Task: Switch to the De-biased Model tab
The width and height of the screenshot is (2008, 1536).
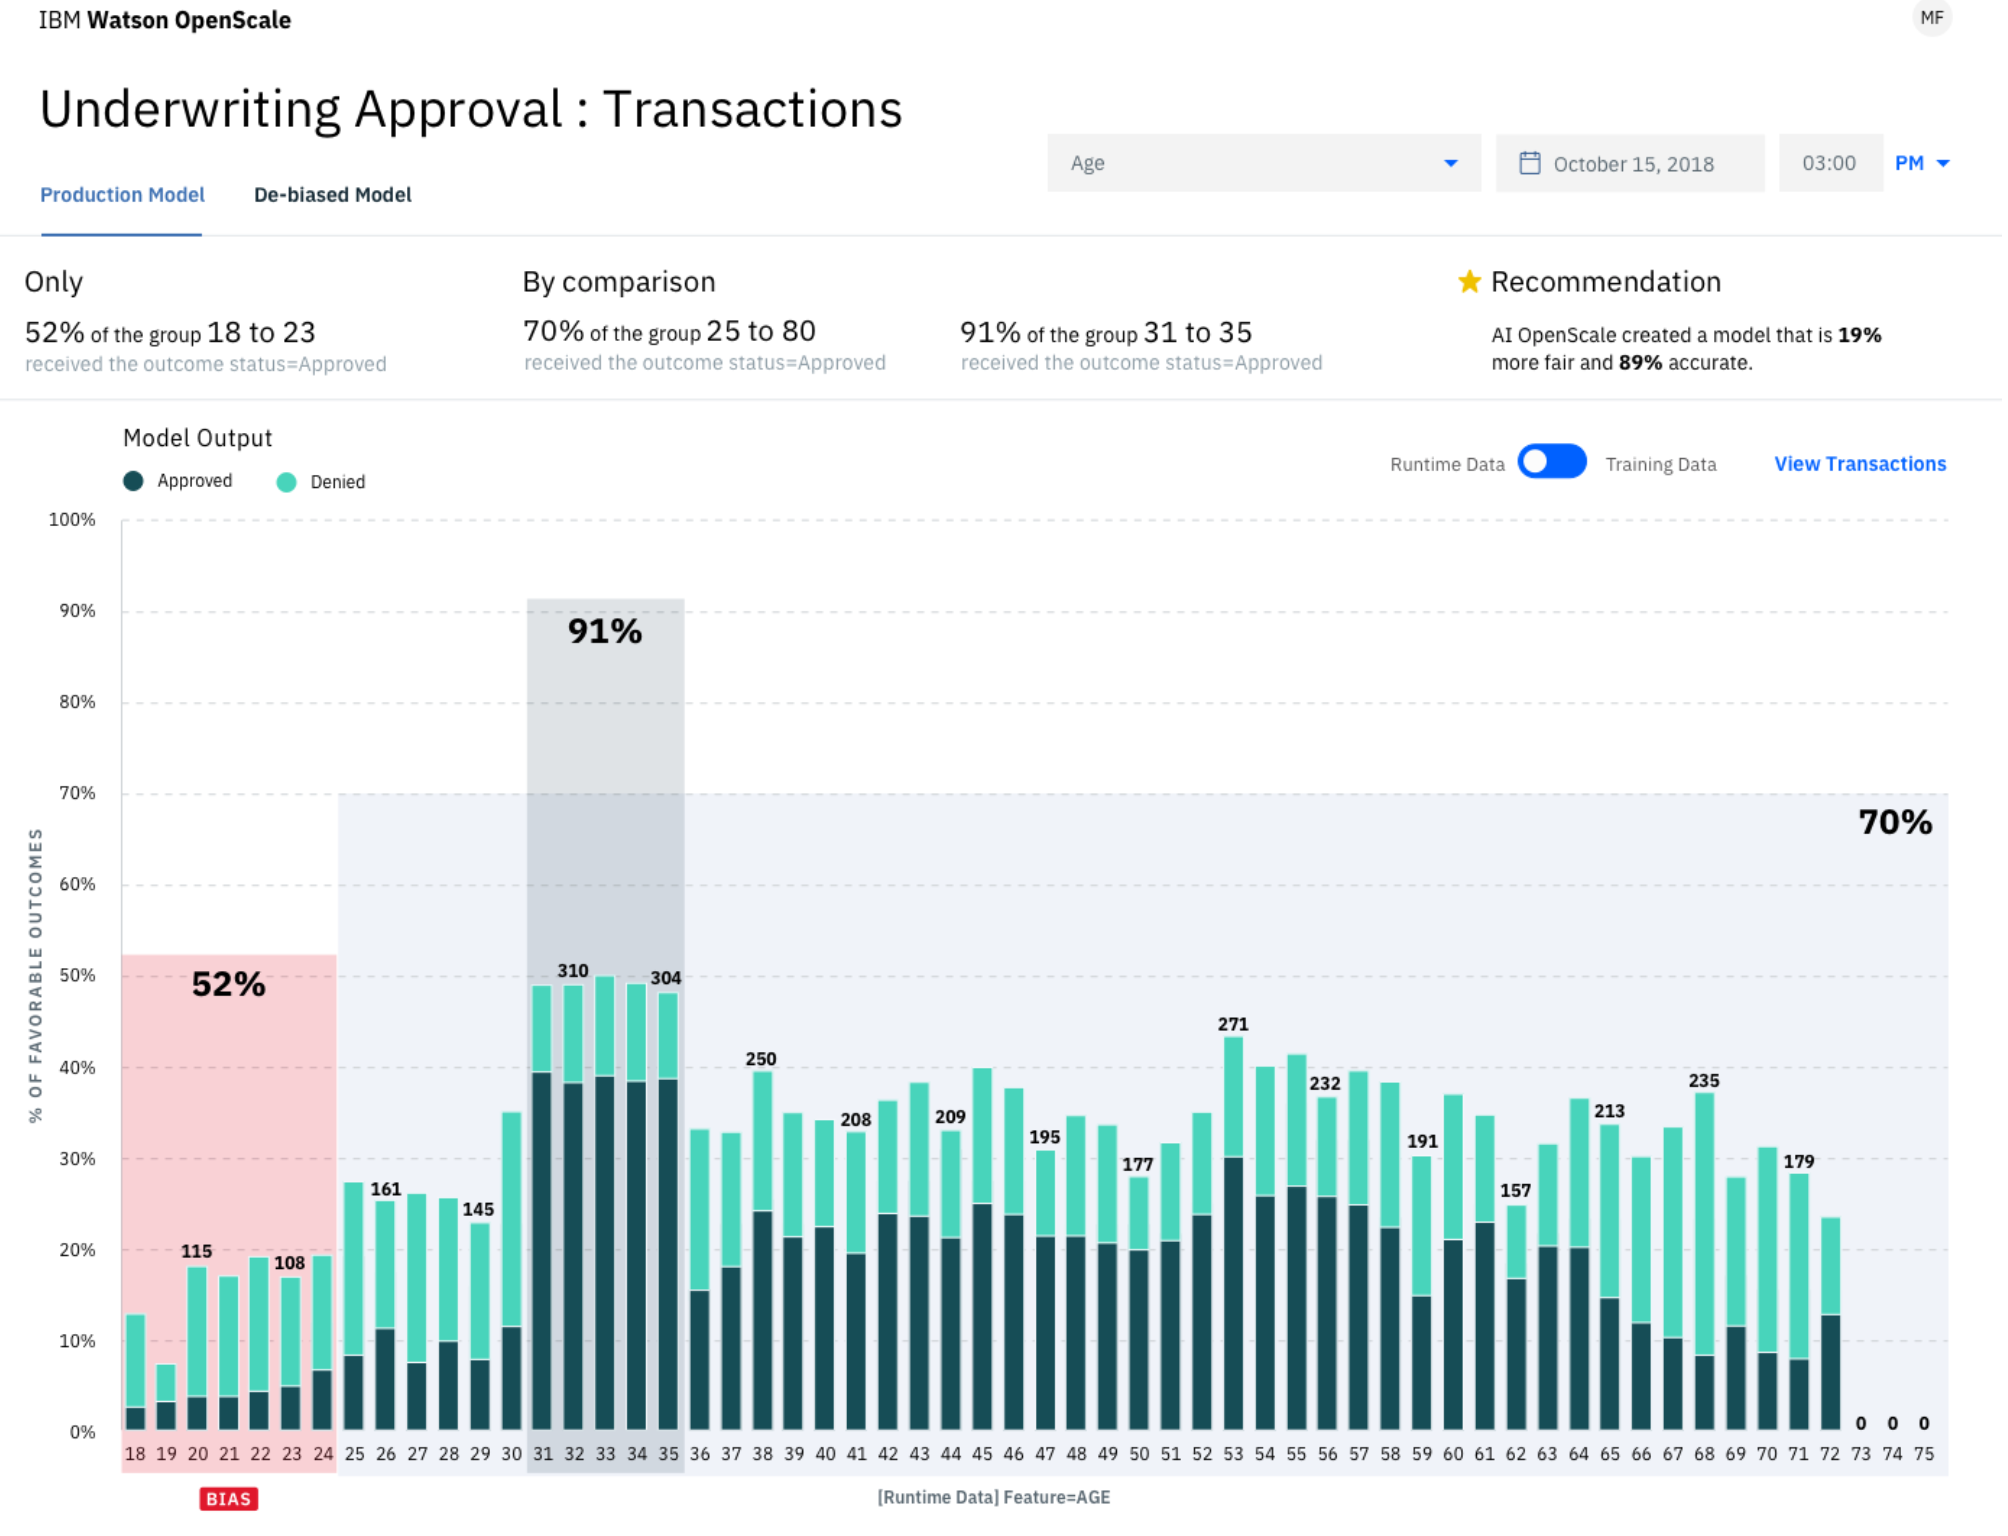Action: (332, 195)
